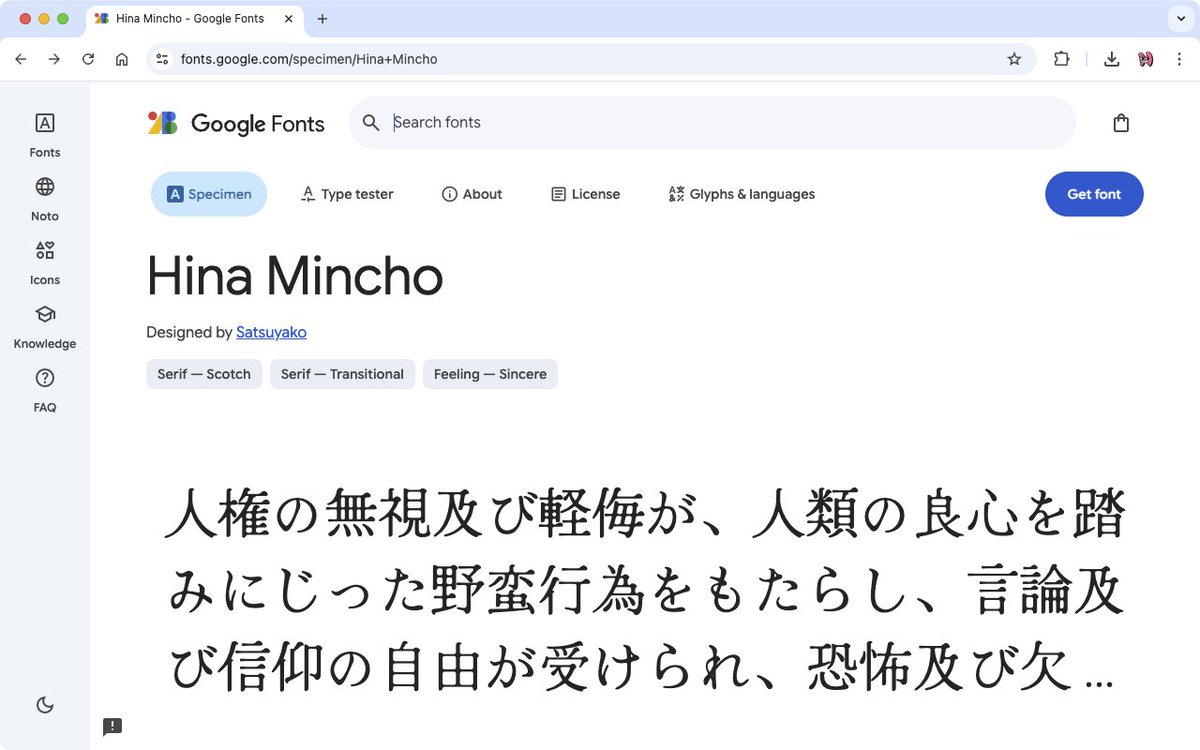
Task: Click the Get font button
Action: click(1094, 194)
